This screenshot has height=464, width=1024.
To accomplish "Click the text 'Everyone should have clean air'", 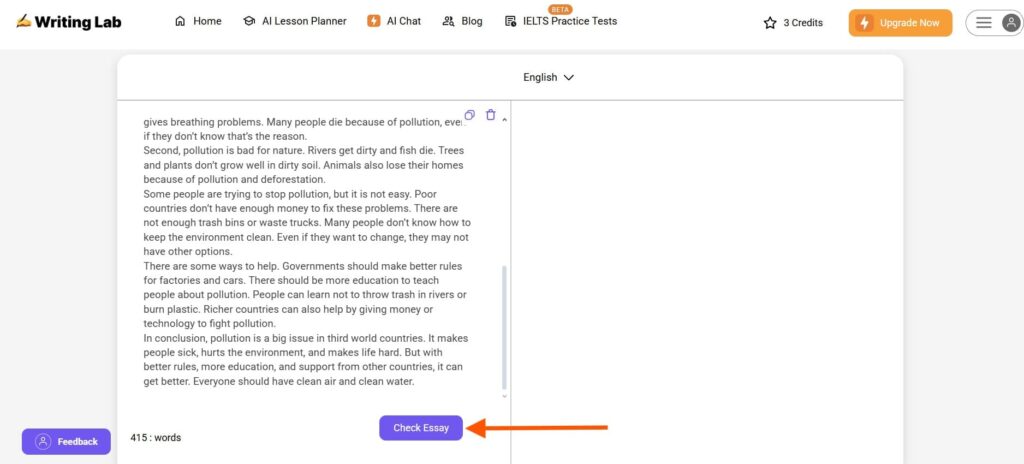I will [x=264, y=381].
